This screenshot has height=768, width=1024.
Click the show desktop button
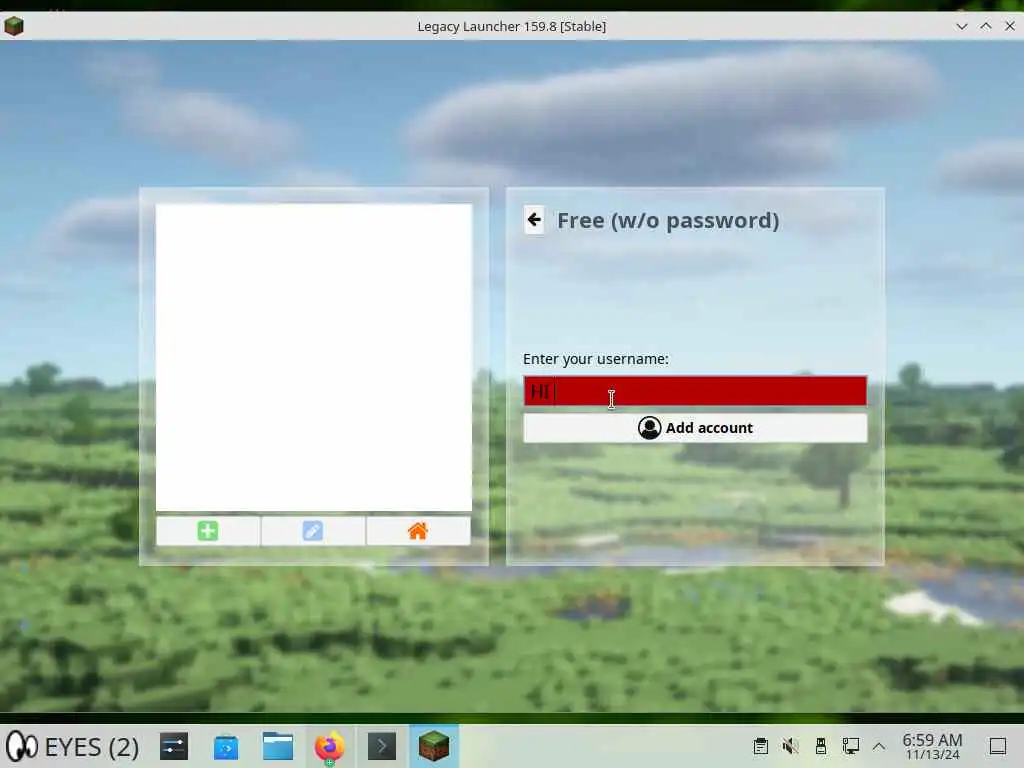[998, 746]
